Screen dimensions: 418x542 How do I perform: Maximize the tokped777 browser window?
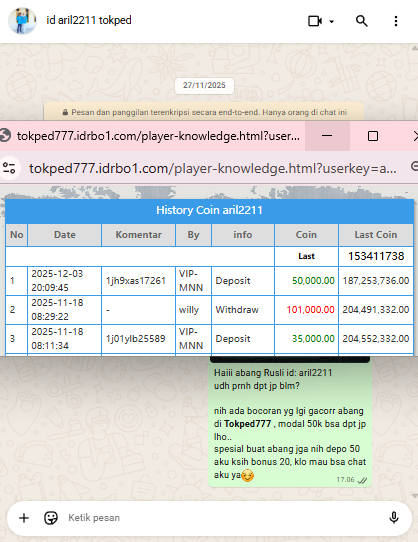pyautogui.click(x=372, y=136)
